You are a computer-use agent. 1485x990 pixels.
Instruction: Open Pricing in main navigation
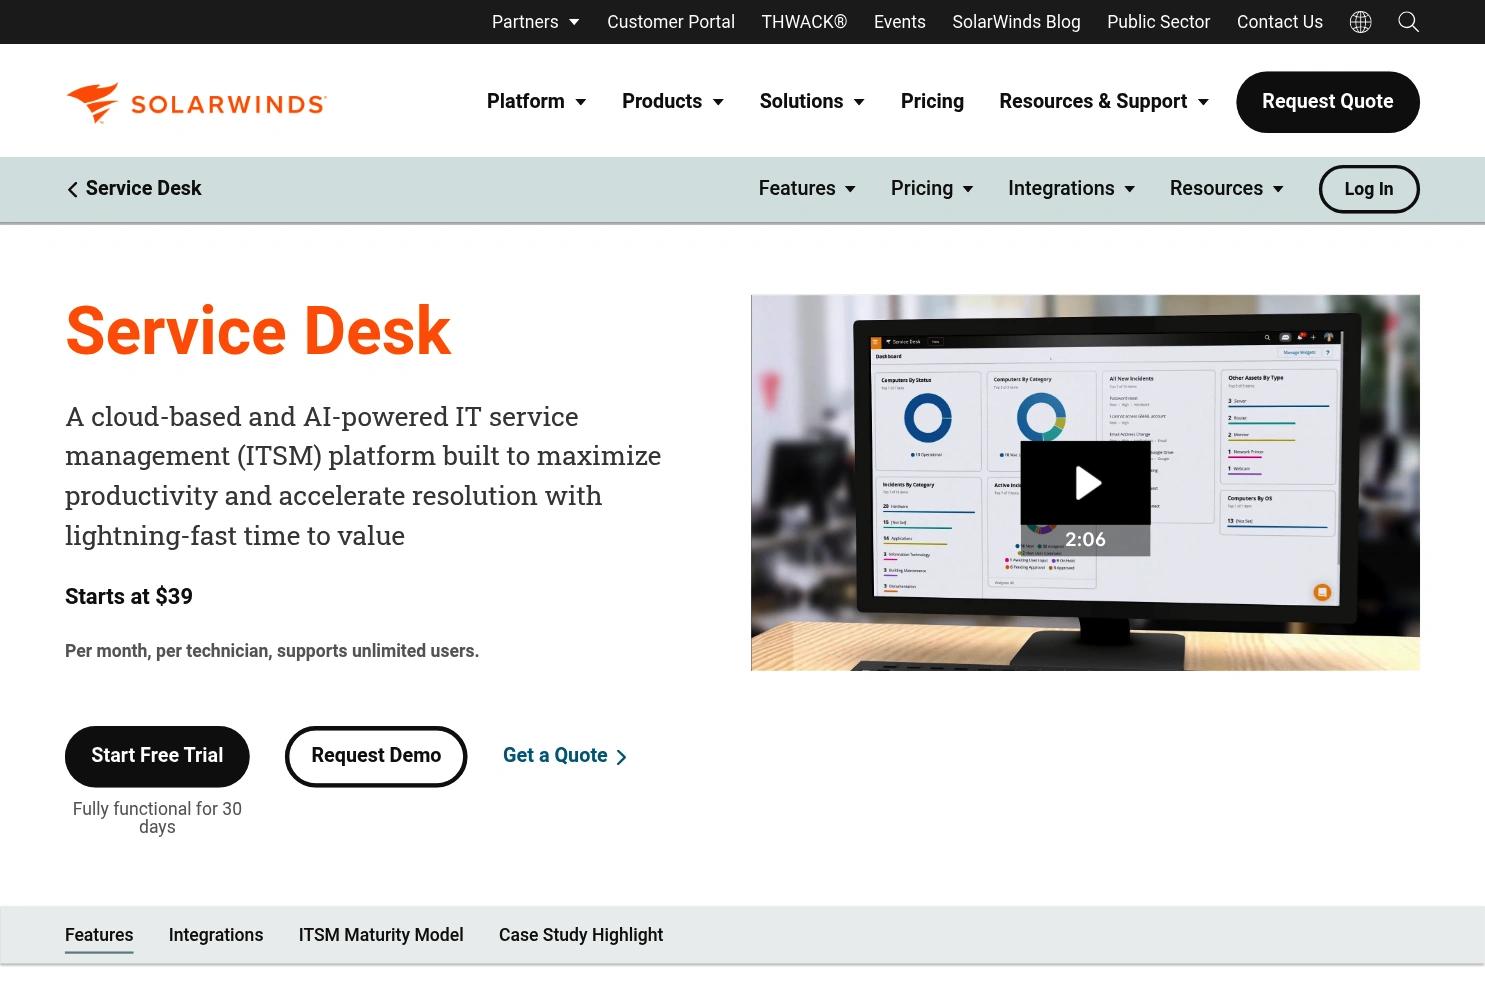pos(932,101)
